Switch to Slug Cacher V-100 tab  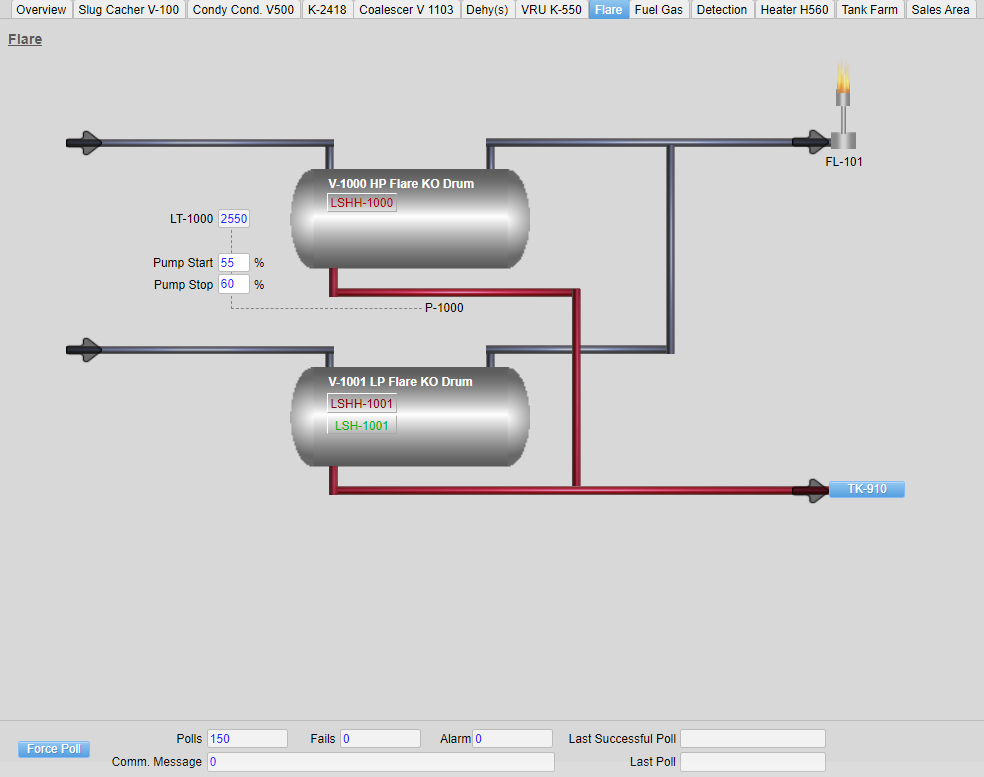(129, 9)
